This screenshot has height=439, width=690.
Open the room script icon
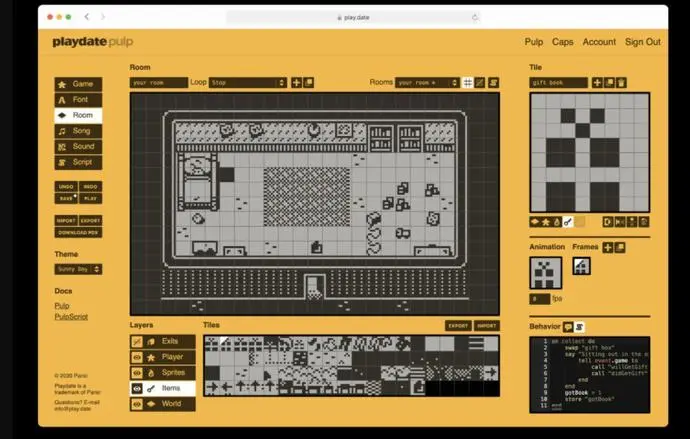(494, 83)
